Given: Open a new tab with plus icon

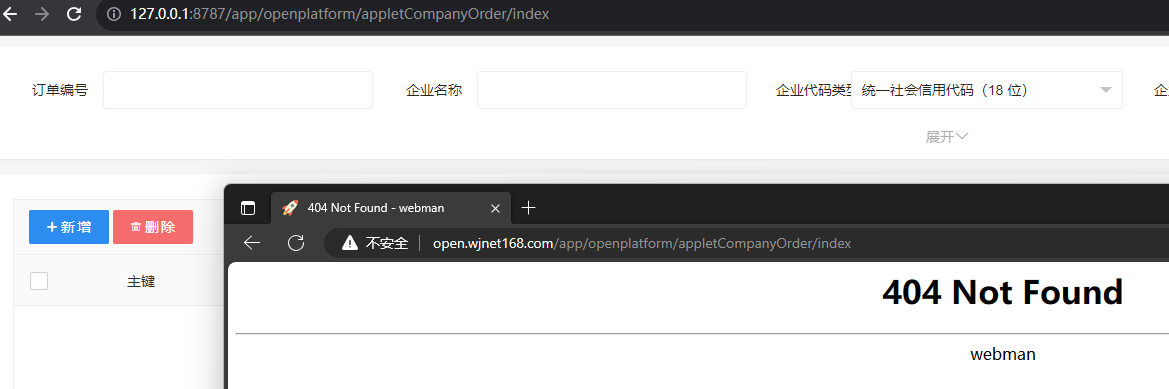Looking at the screenshot, I should tap(528, 208).
